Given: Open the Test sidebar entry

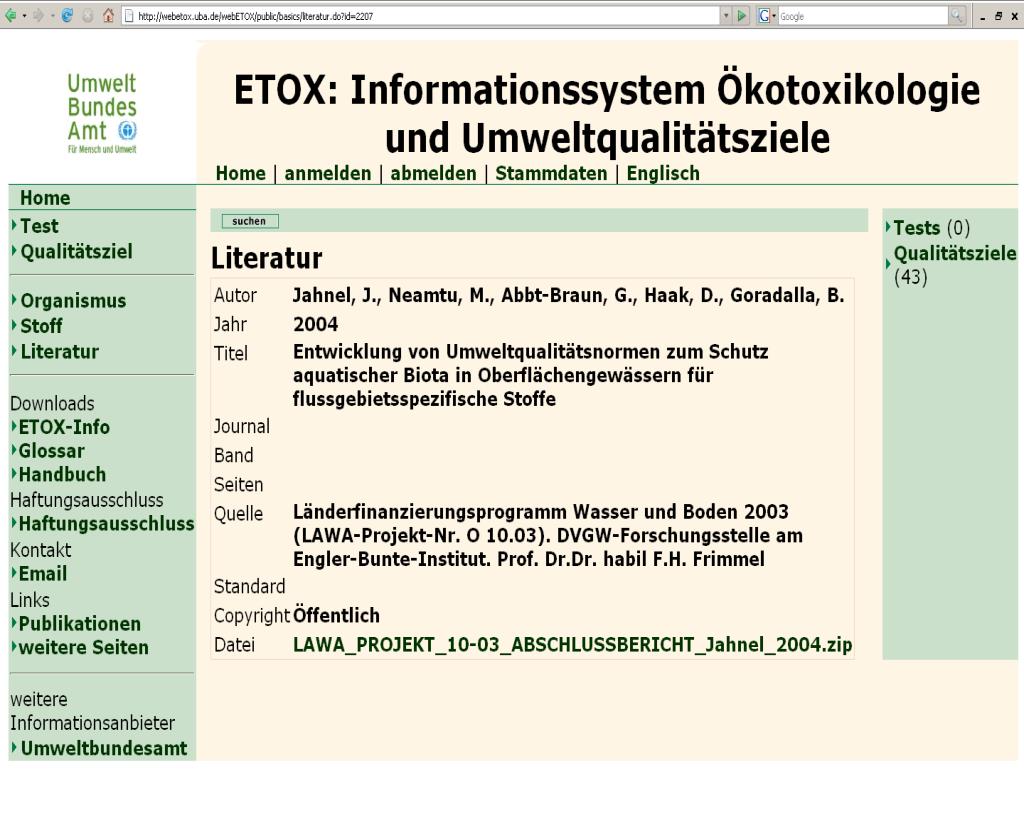Looking at the screenshot, I should pyautogui.click(x=39, y=226).
